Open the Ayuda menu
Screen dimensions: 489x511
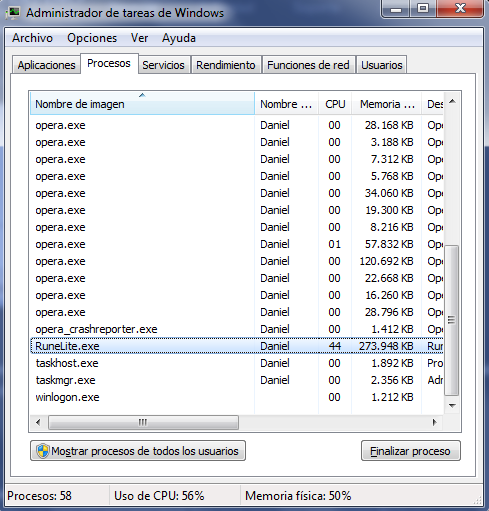179,38
